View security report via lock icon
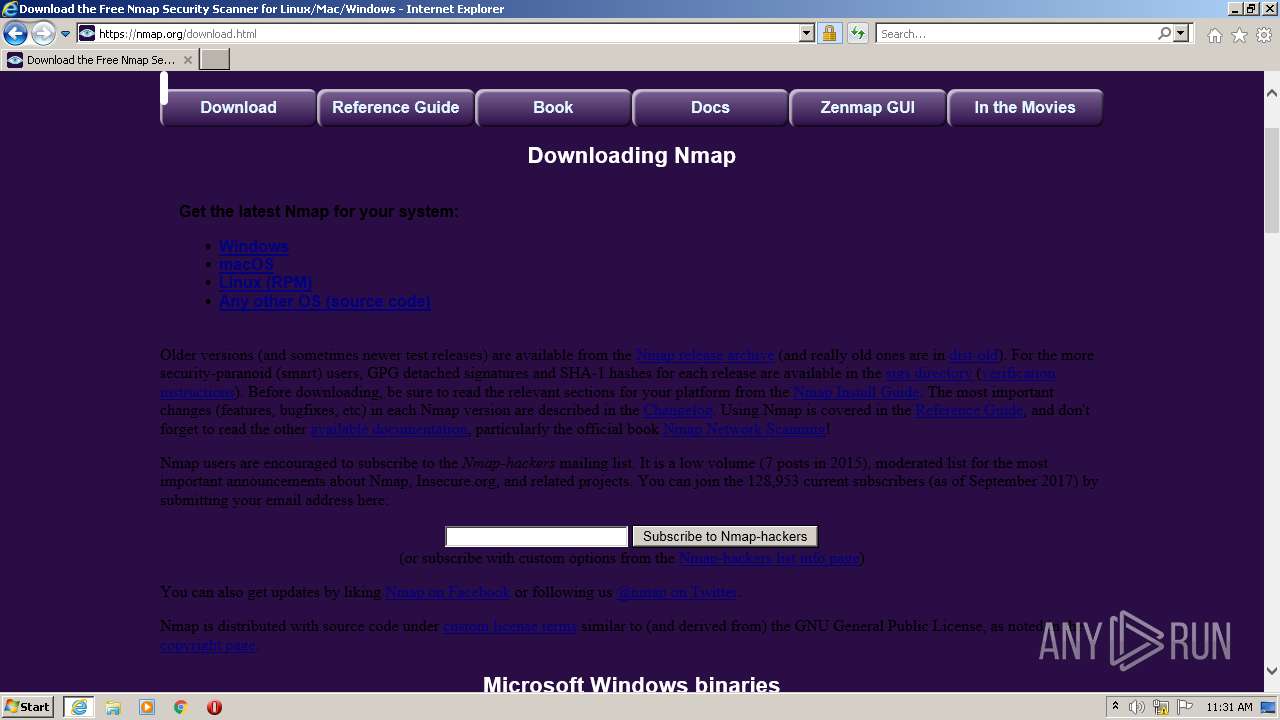1280x720 pixels. pyautogui.click(x=829, y=34)
